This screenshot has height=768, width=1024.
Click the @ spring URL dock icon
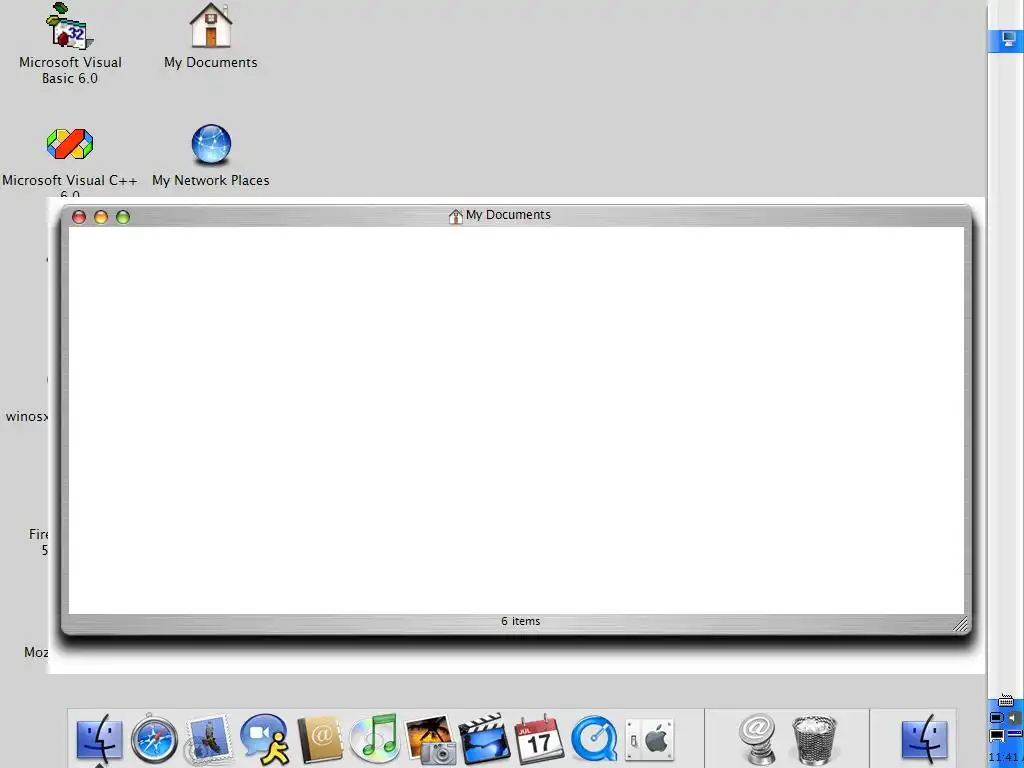pos(758,739)
